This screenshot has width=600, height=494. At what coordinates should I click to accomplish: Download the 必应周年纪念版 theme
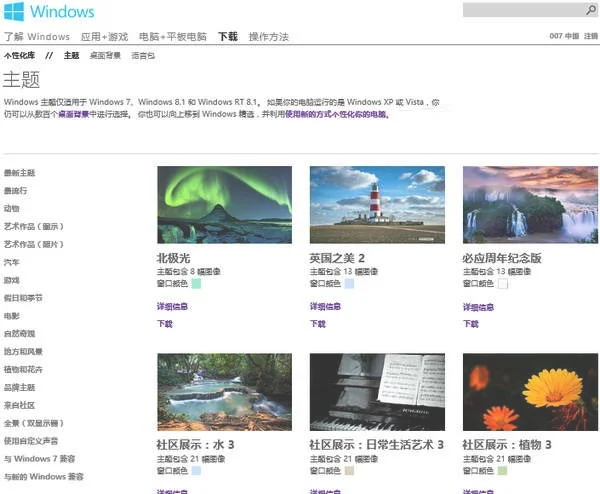point(471,324)
